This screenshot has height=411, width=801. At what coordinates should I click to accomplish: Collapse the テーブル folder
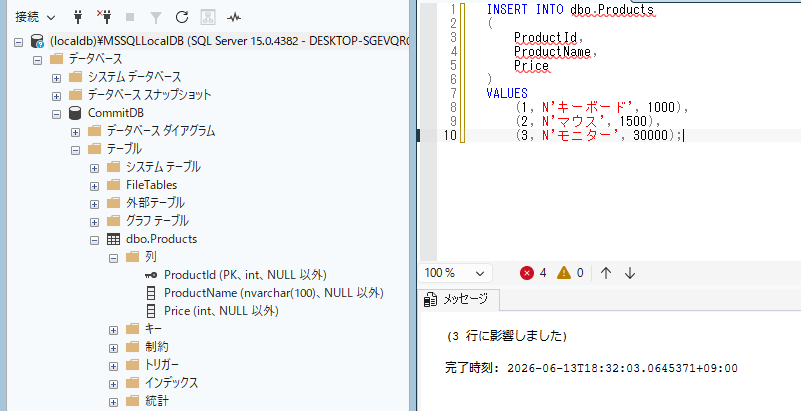point(76,150)
